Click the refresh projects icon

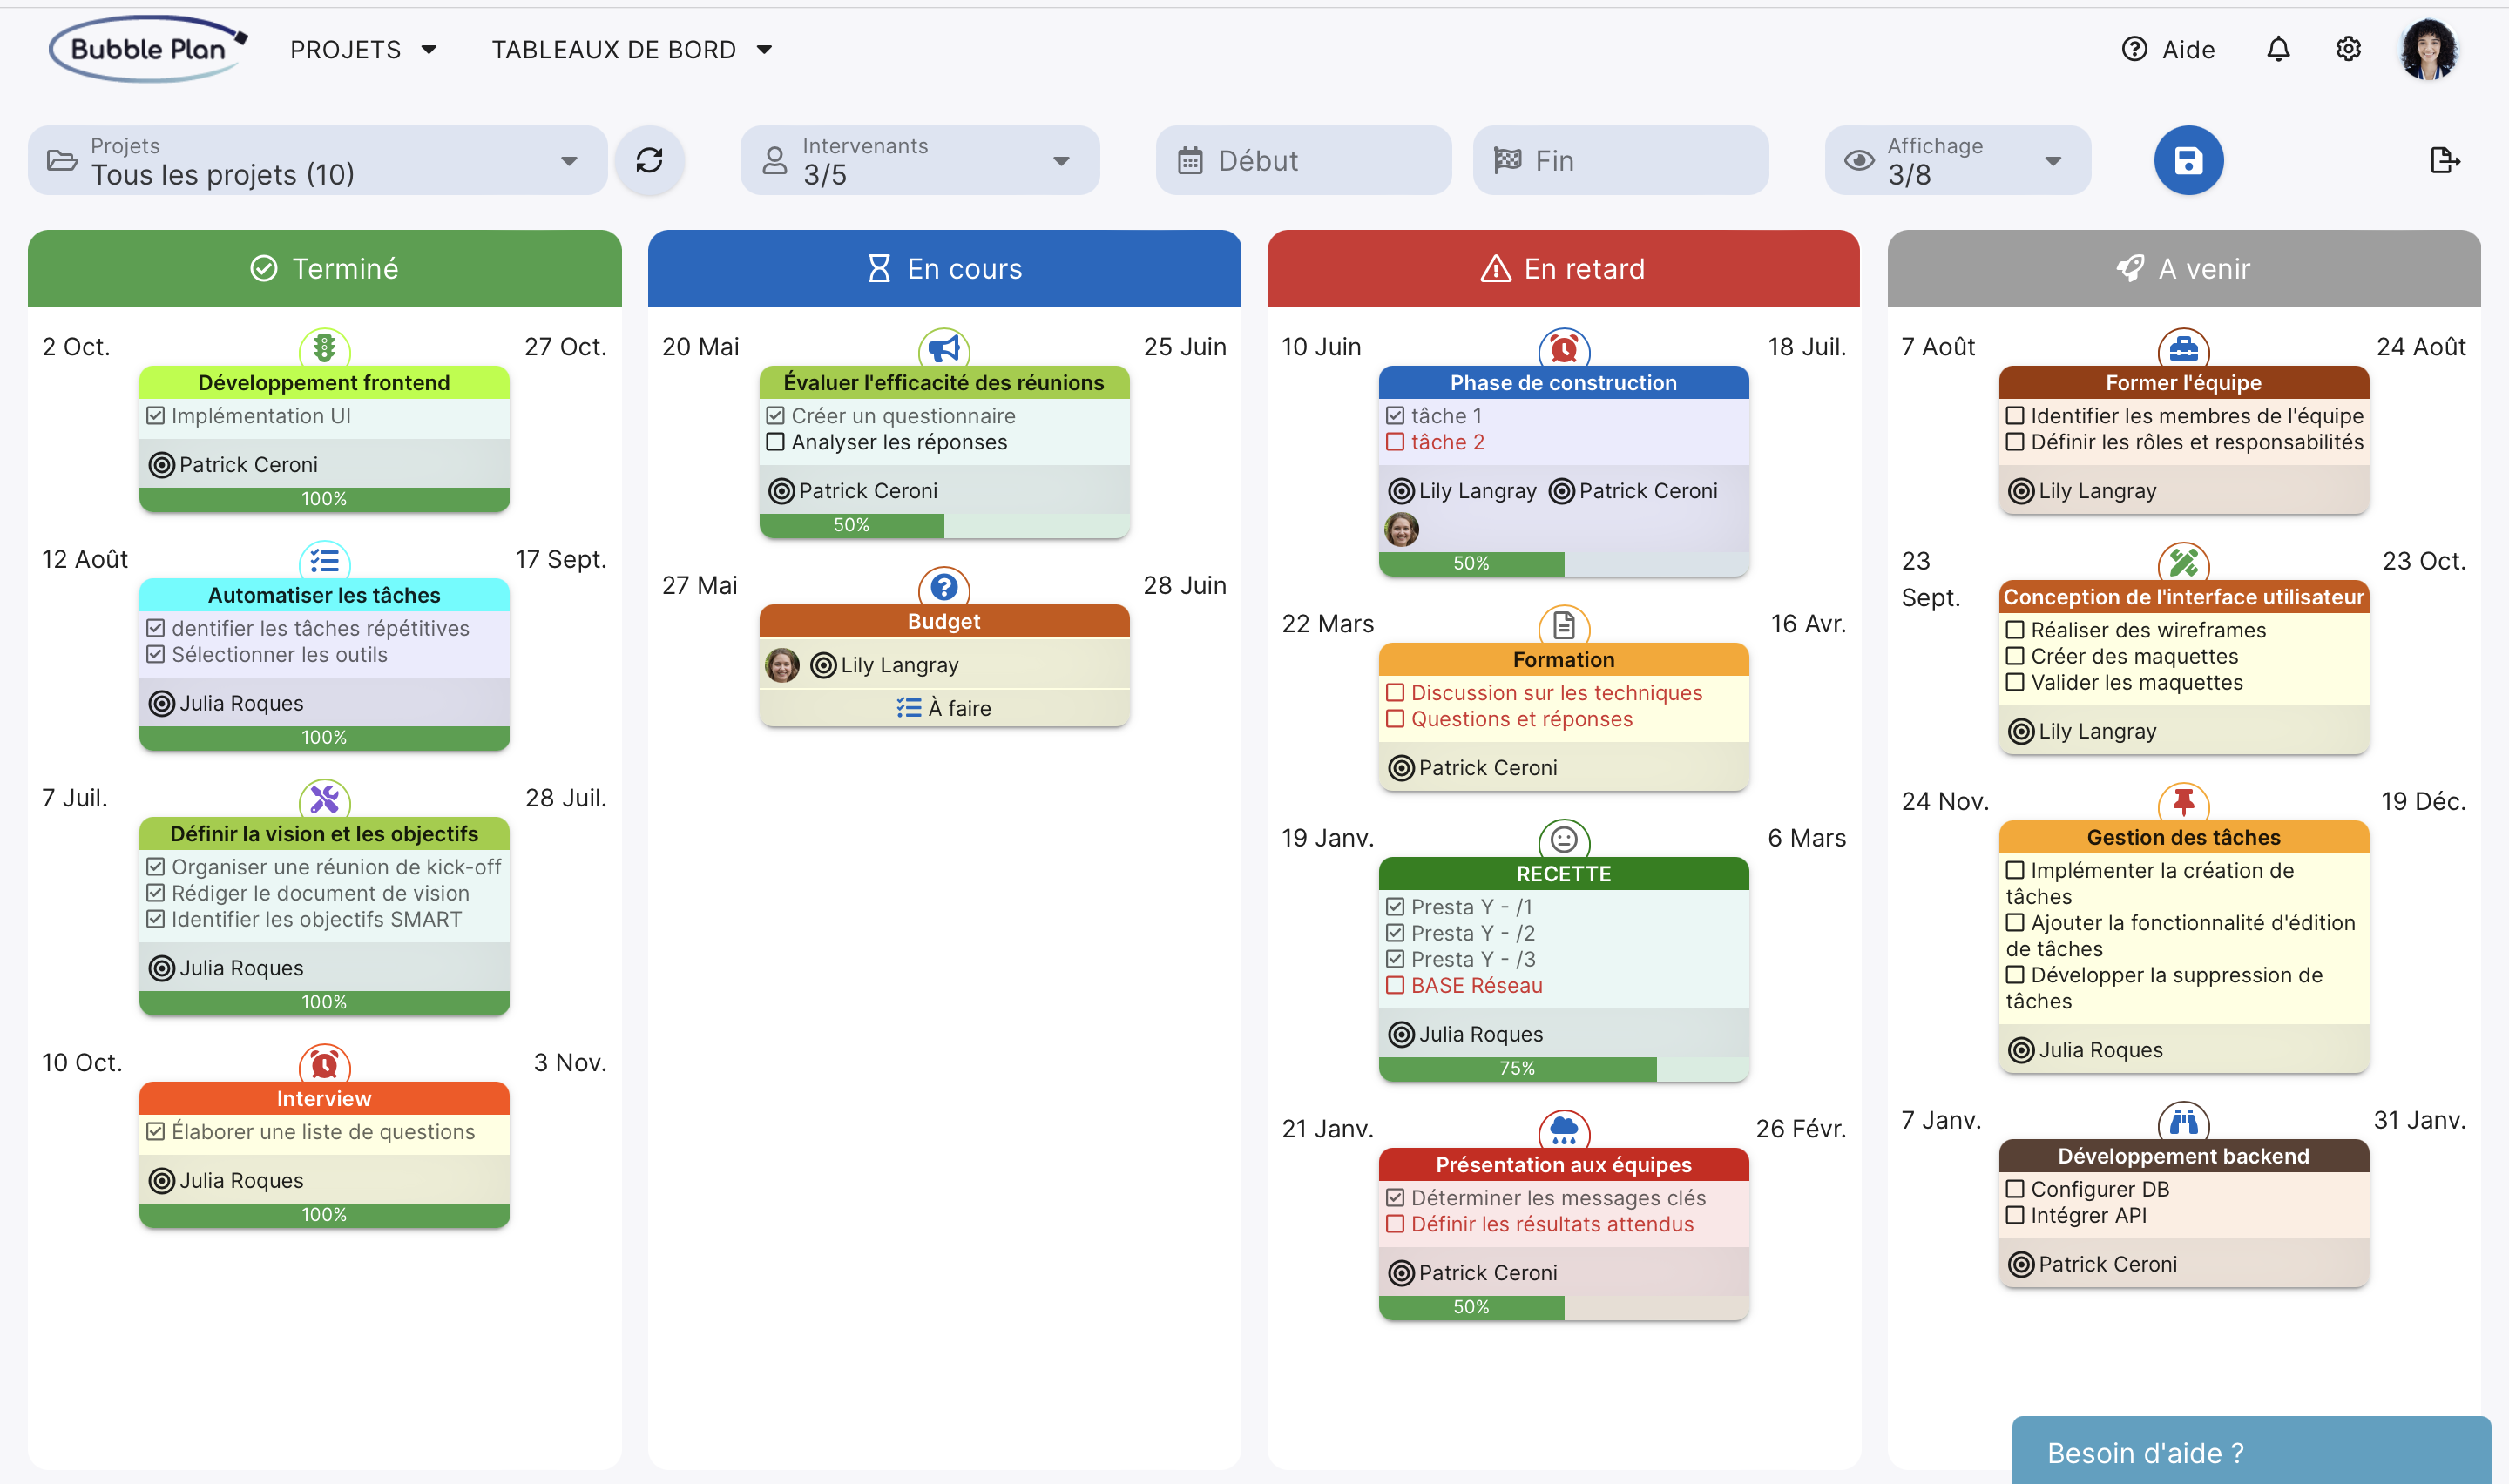649,160
